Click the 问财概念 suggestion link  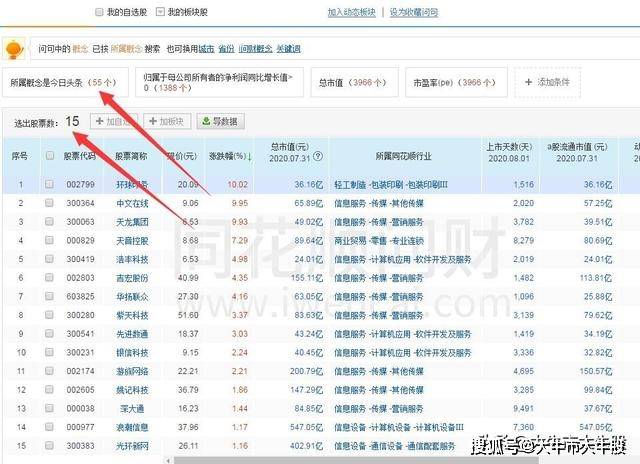click(256, 49)
